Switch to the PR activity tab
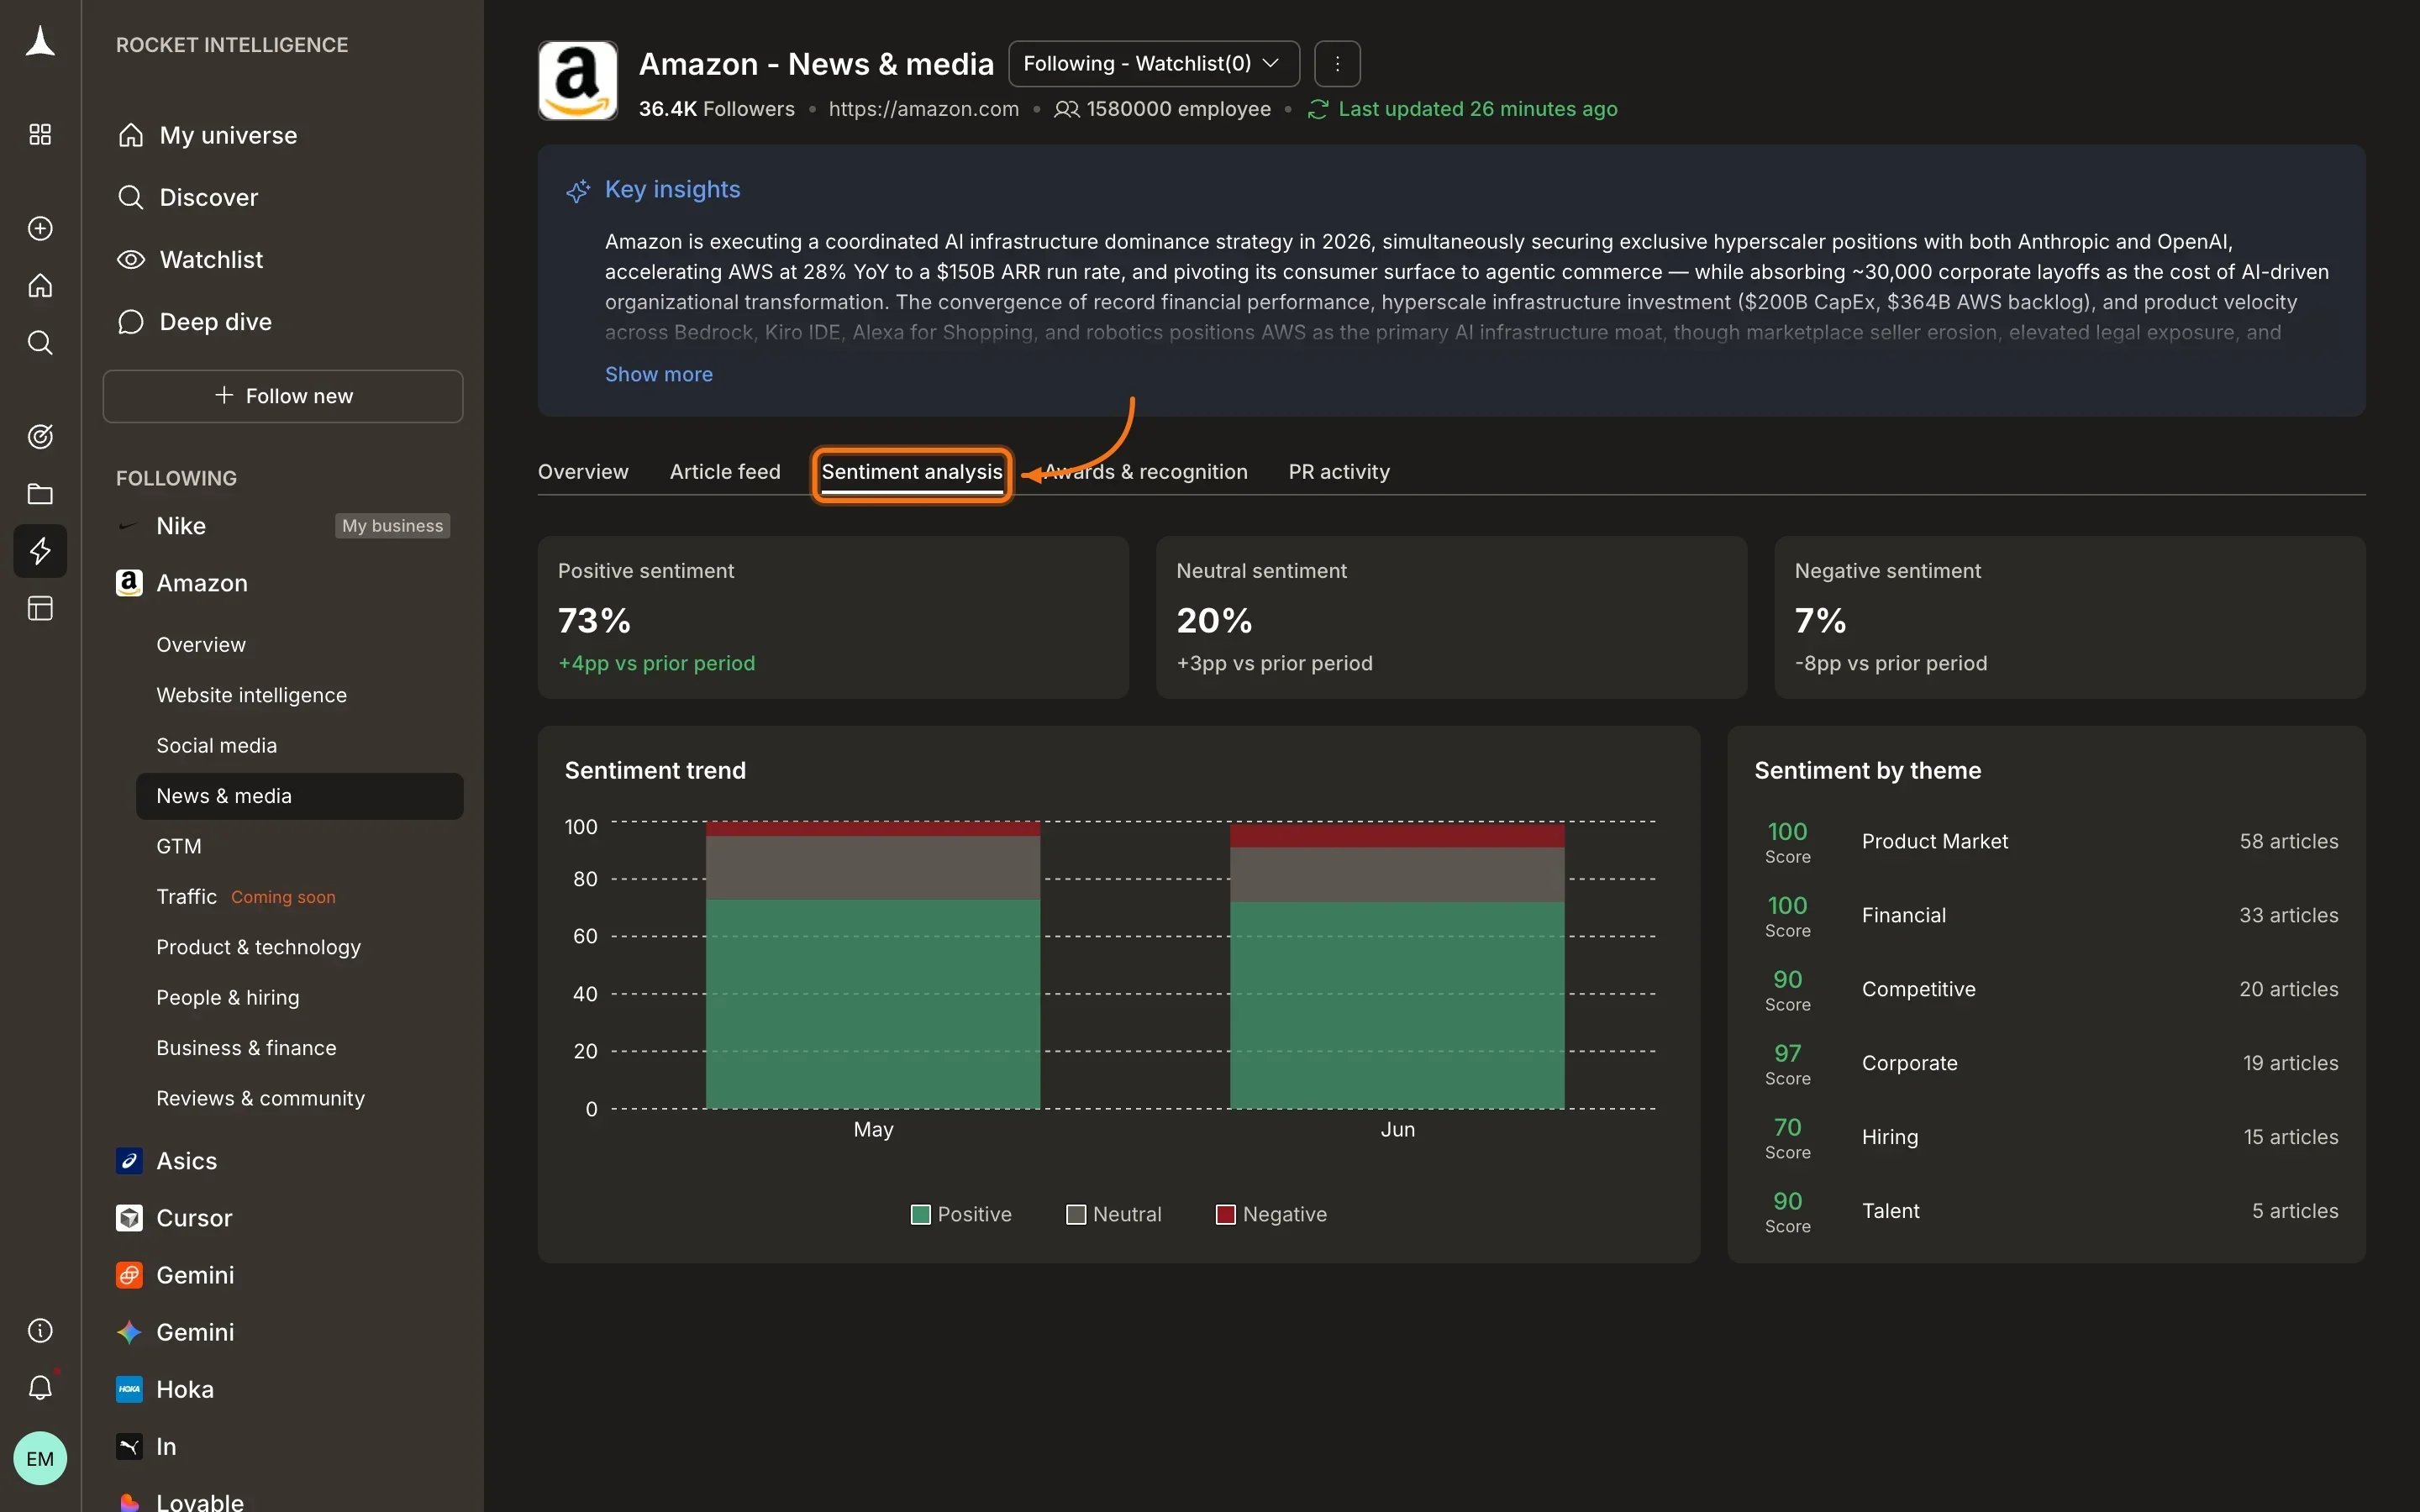The width and height of the screenshot is (2420, 1512). pos(1339,472)
